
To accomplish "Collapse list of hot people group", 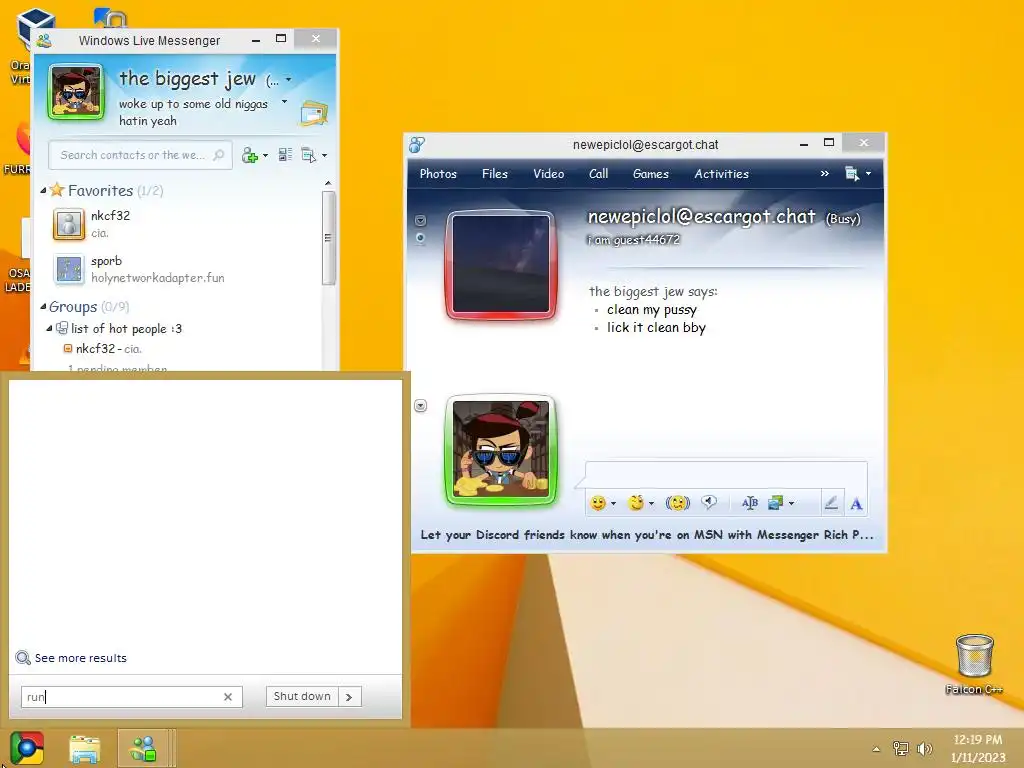I will [49, 328].
